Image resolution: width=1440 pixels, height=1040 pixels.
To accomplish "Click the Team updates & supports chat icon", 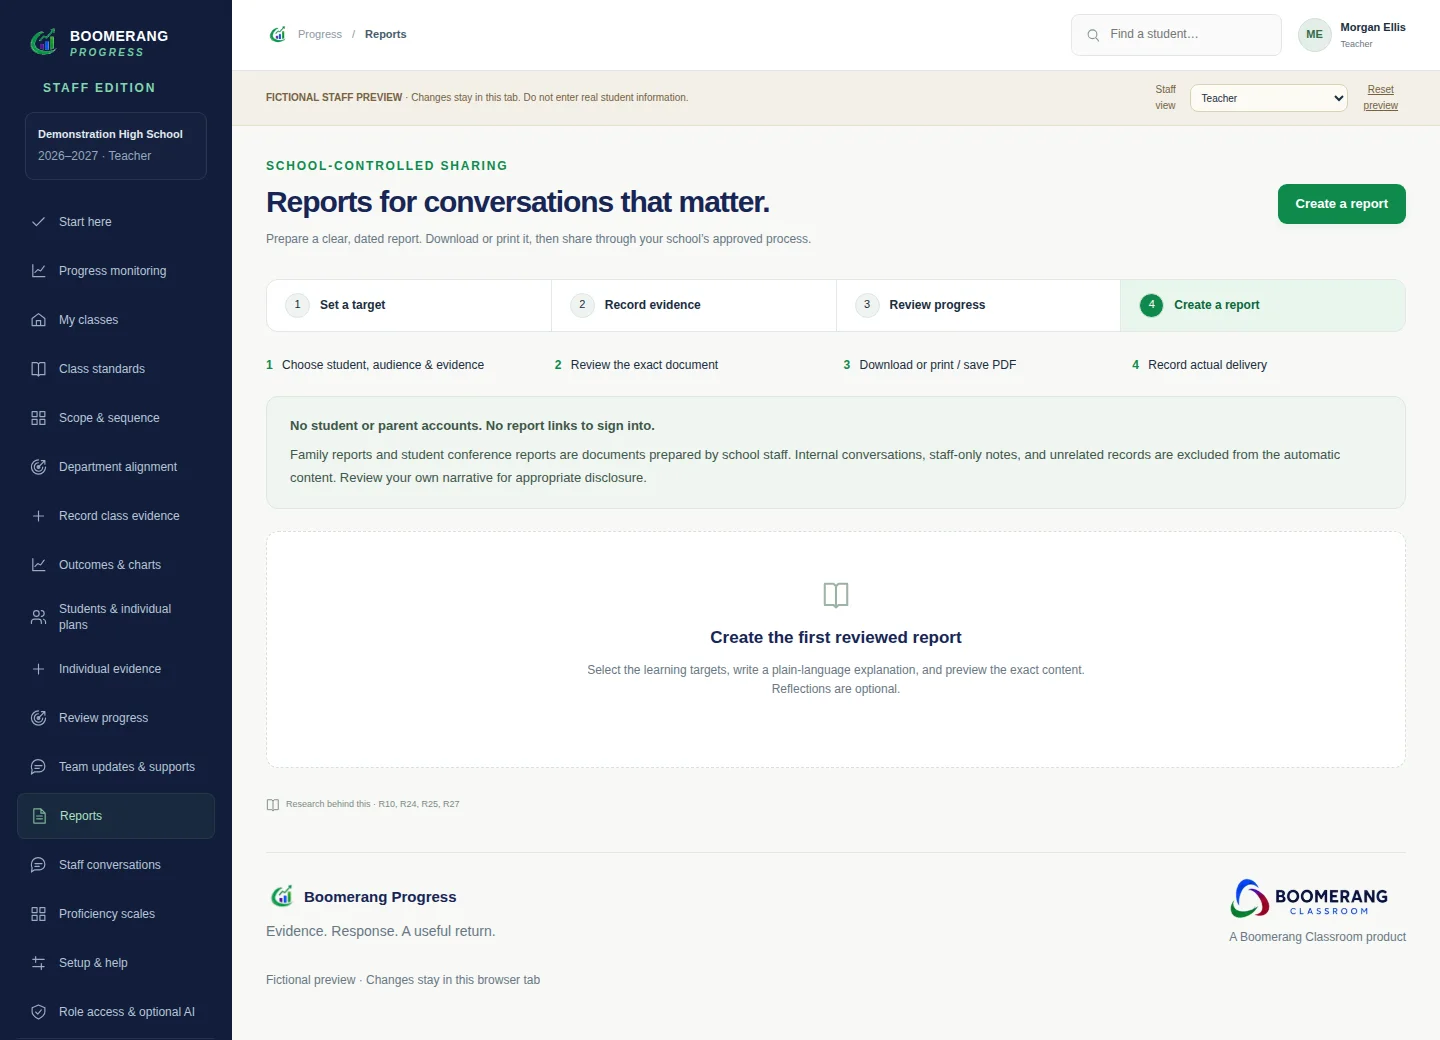I will point(38,767).
